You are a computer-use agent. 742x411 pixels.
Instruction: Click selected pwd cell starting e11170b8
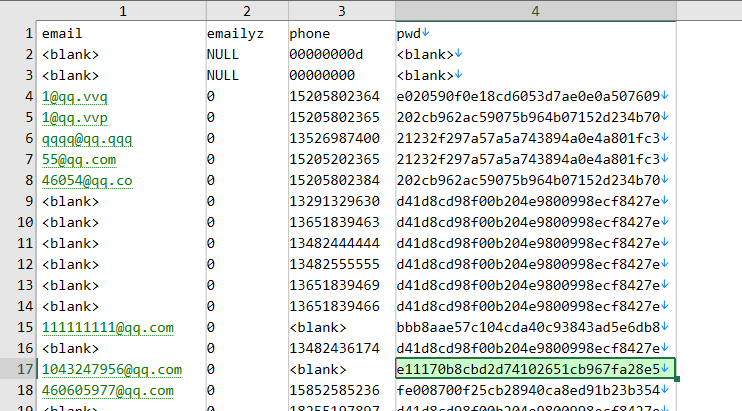(x=535, y=369)
